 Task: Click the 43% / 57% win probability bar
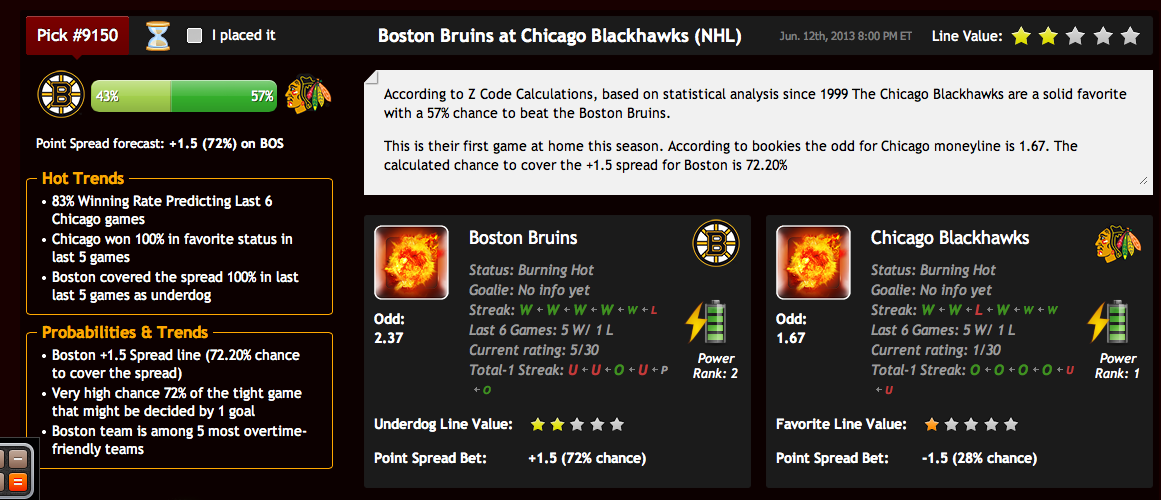click(184, 96)
